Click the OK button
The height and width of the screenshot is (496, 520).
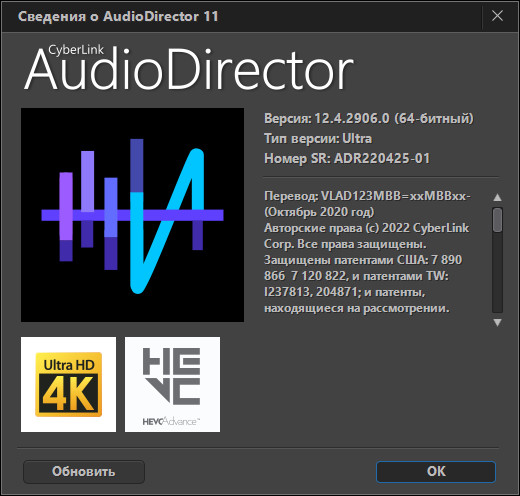pyautogui.click(x=436, y=471)
